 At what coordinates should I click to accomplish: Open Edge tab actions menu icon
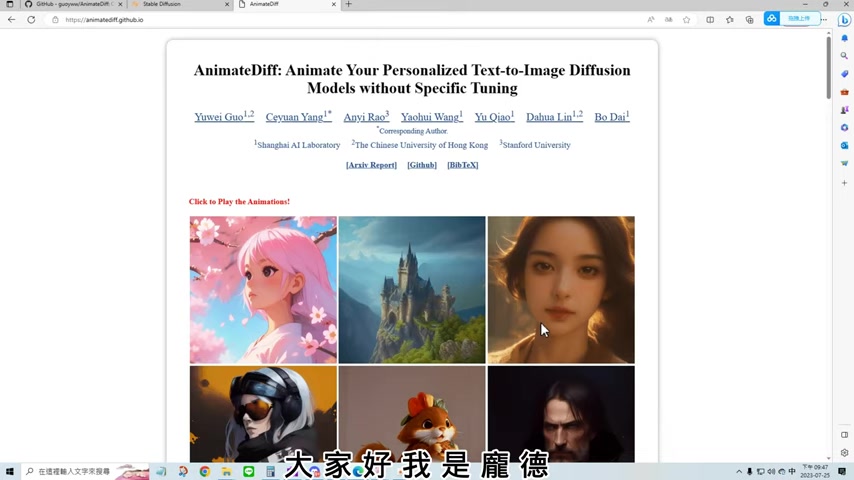9,4
